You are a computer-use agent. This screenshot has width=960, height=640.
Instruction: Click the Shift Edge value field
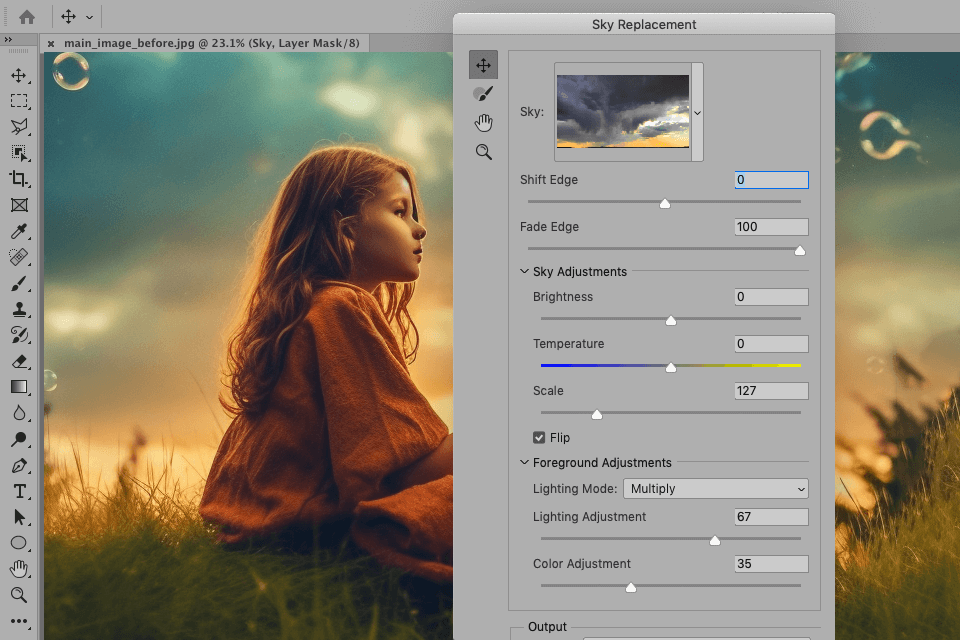pyautogui.click(x=771, y=180)
